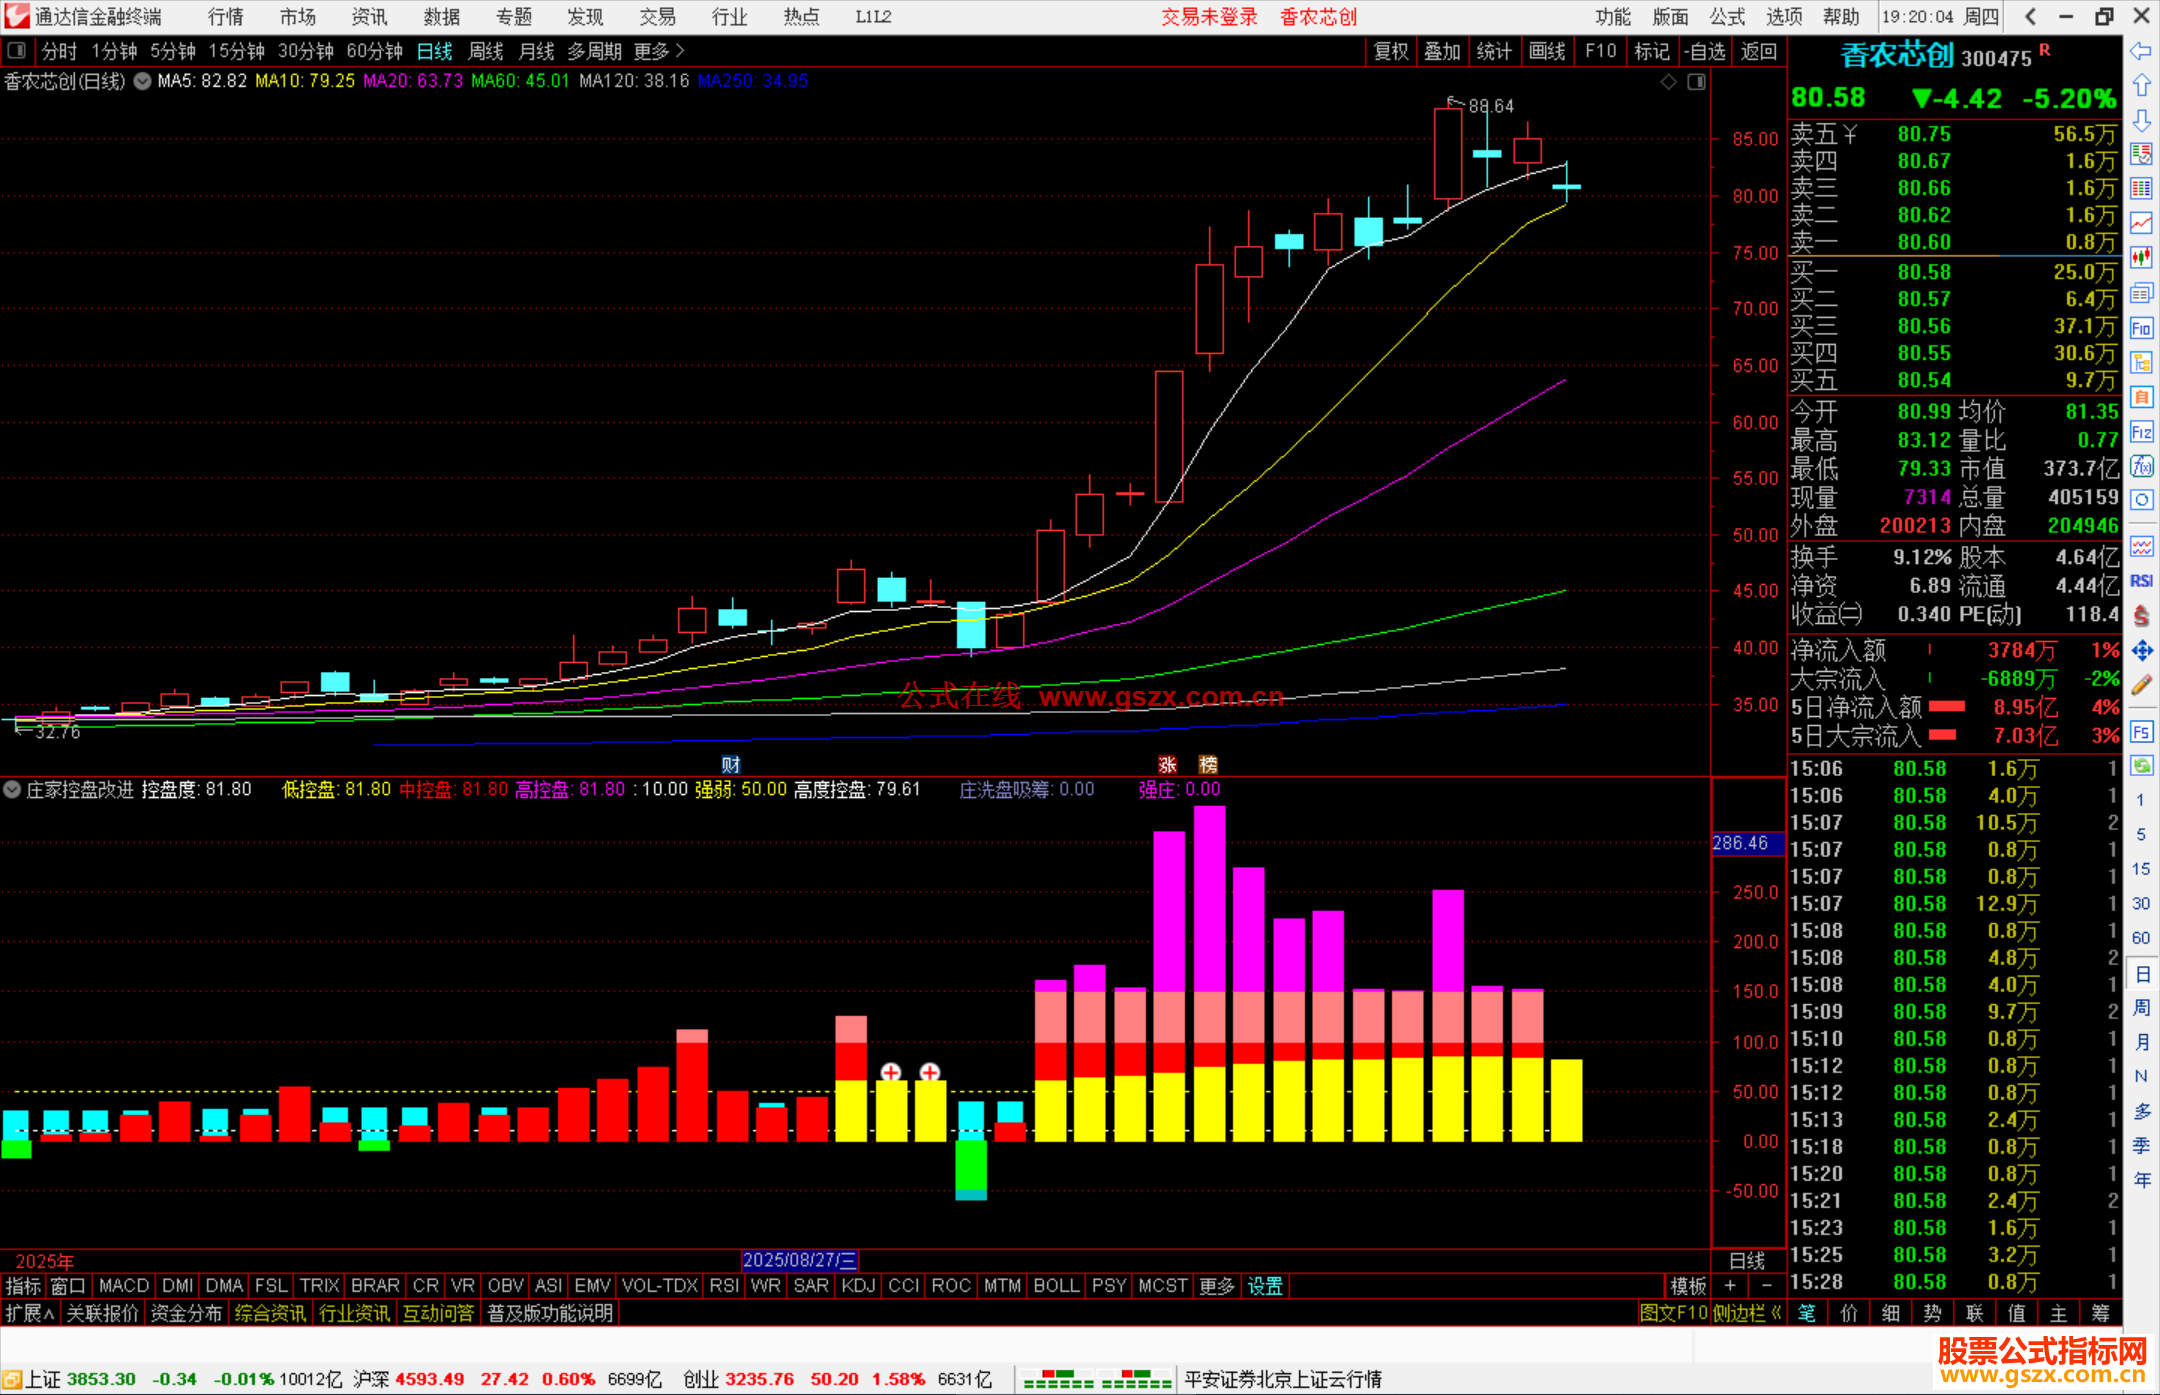
Task: Click the 返回 return button
Action: pyautogui.click(x=1759, y=51)
